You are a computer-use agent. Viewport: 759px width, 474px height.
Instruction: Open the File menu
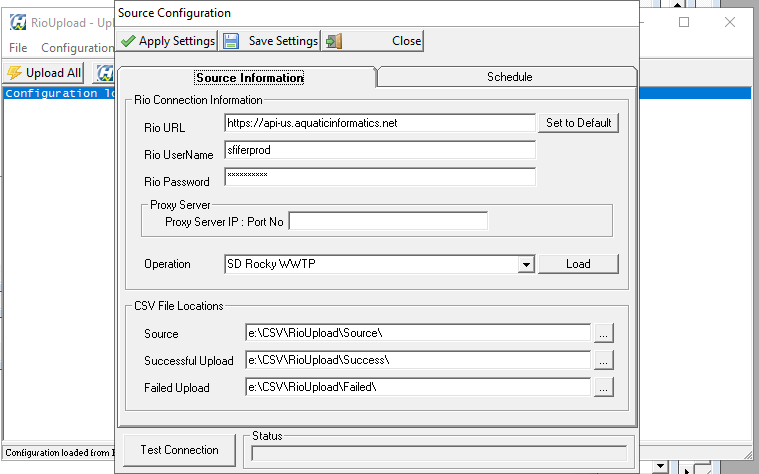tap(18, 48)
